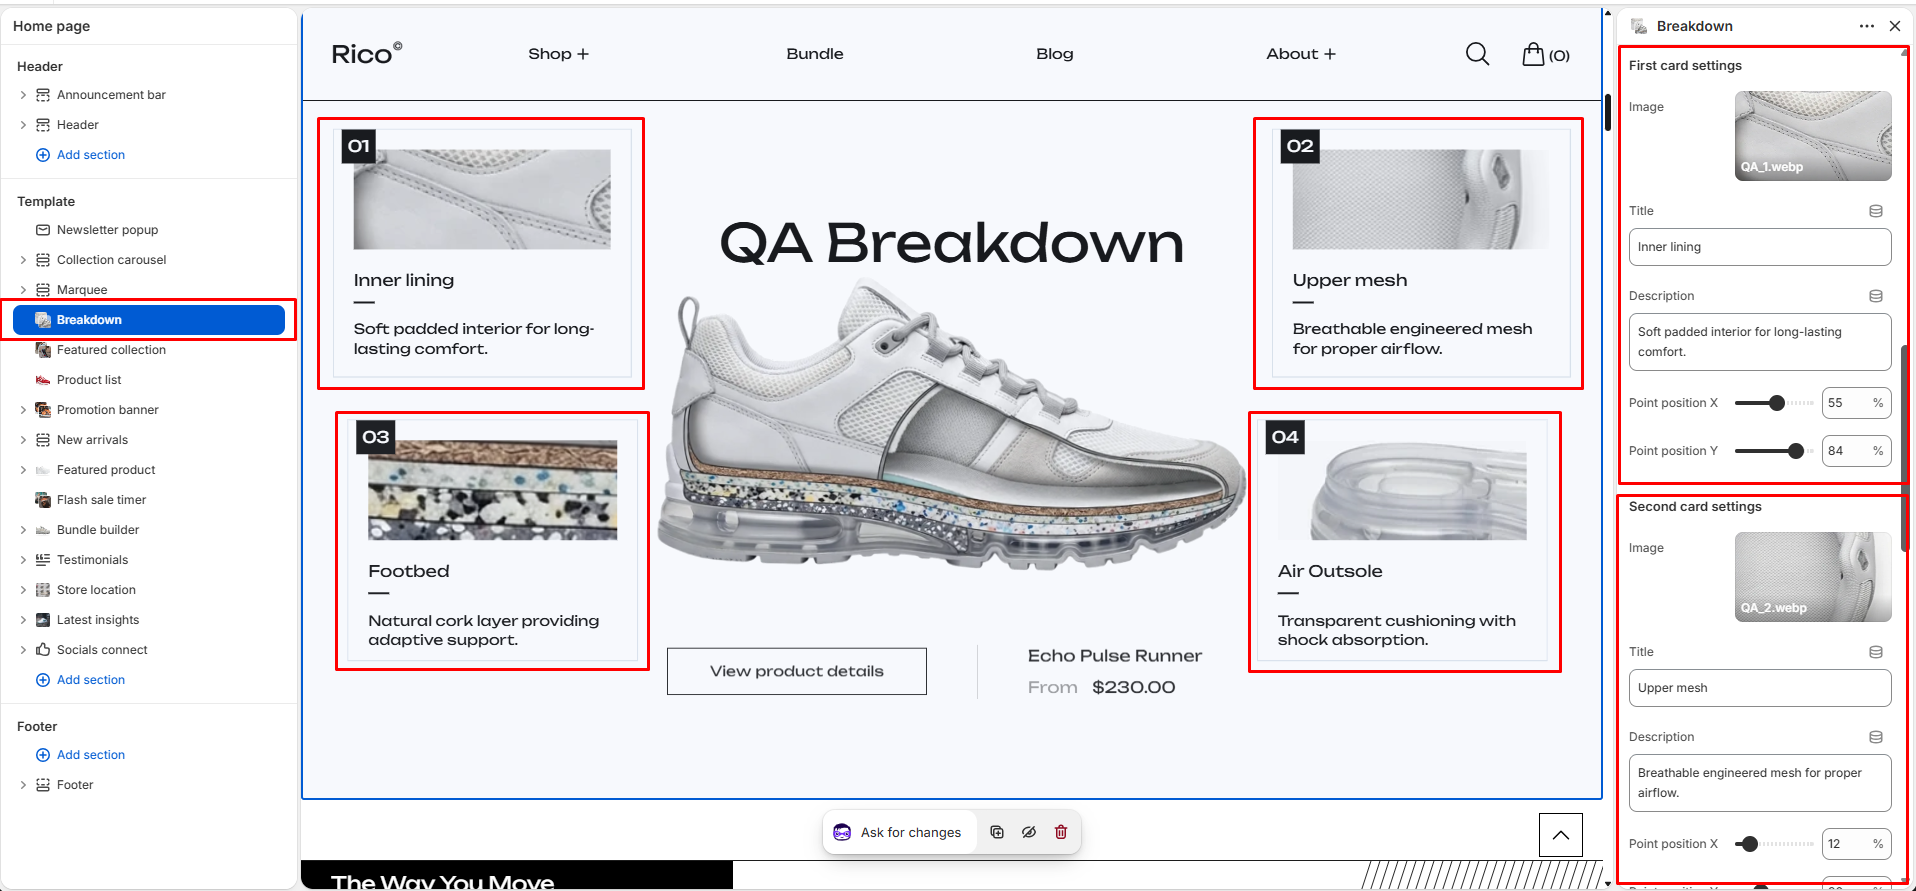The height and width of the screenshot is (891, 1916).
Task: Expand the Latest insights section
Action: point(23,620)
